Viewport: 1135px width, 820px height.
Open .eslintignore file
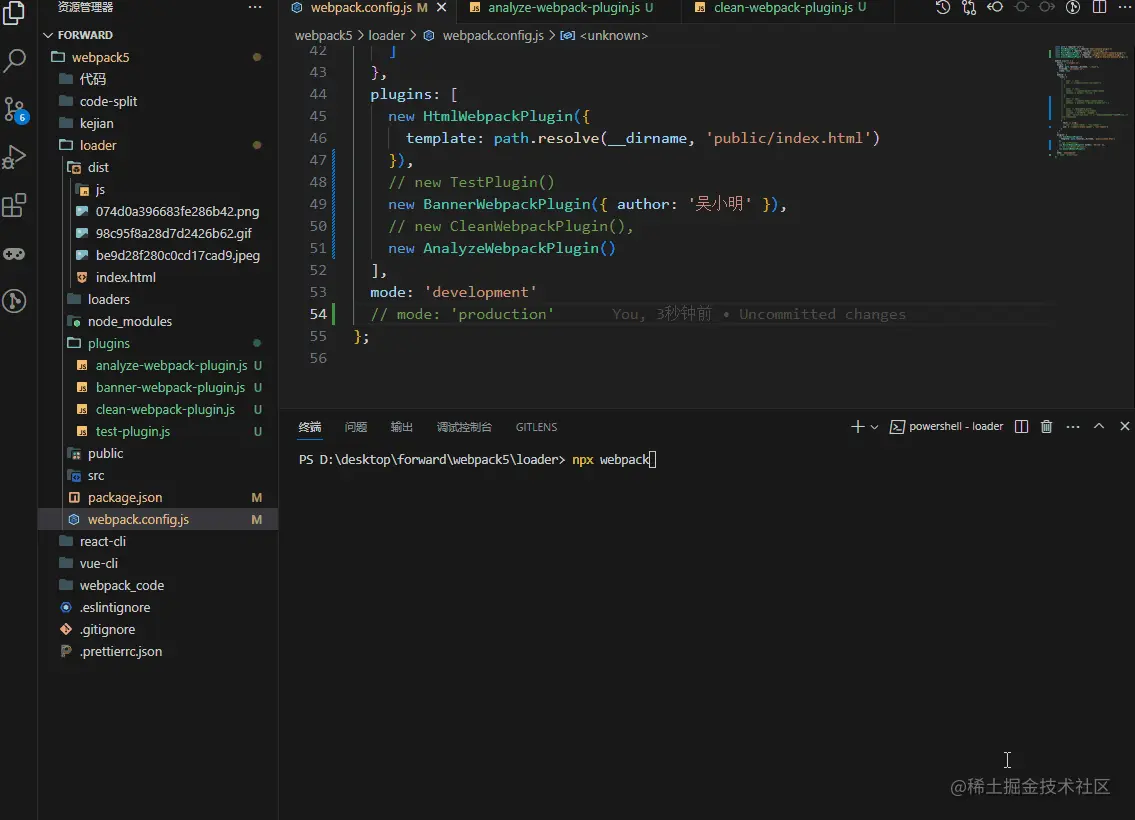[158, 607]
